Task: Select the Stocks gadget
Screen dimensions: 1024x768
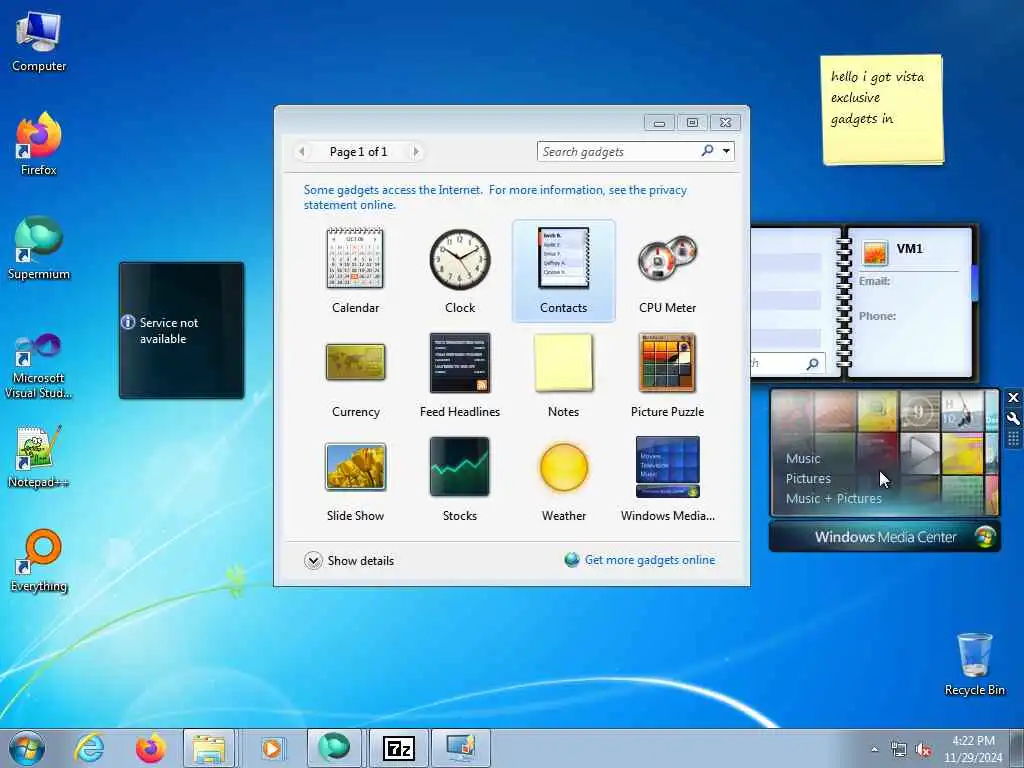Action: click(x=460, y=479)
